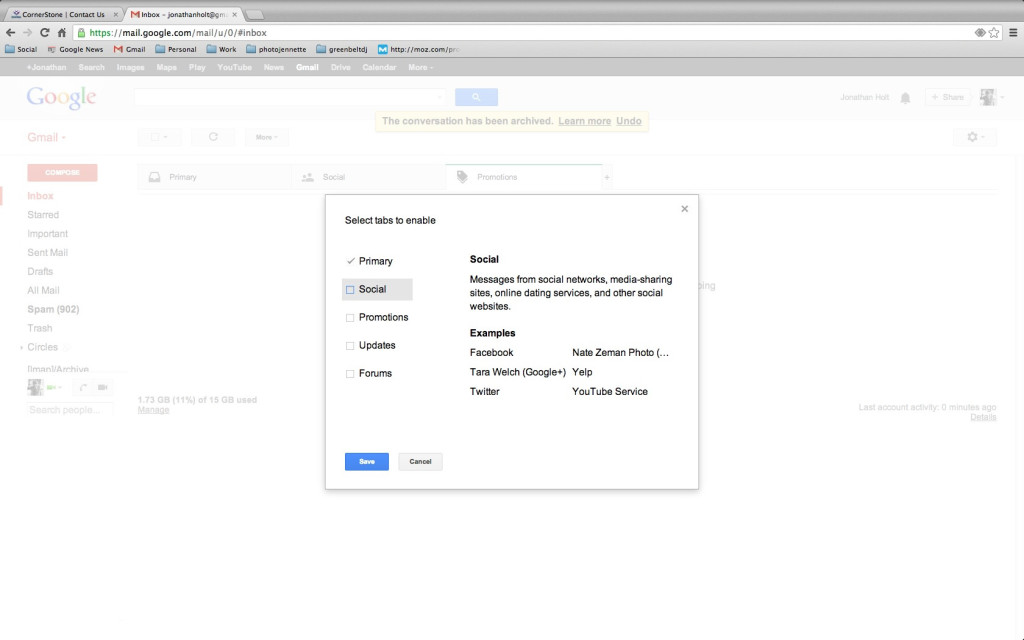
Task: Bookmark this page with the star
Action: (994, 33)
